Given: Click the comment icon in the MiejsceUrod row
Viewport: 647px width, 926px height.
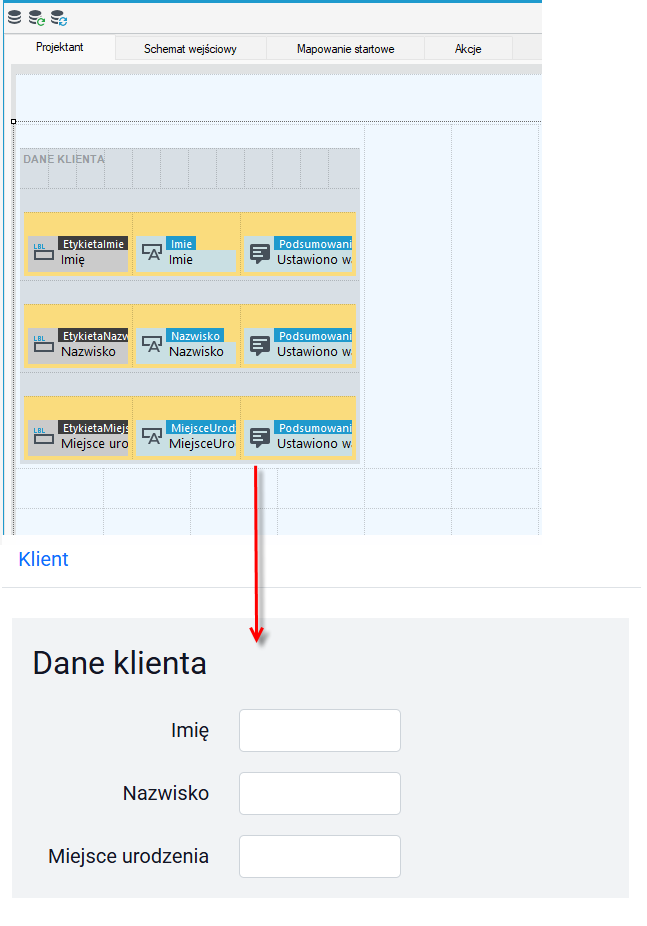Looking at the screenshot, I should tap(260, 438).
